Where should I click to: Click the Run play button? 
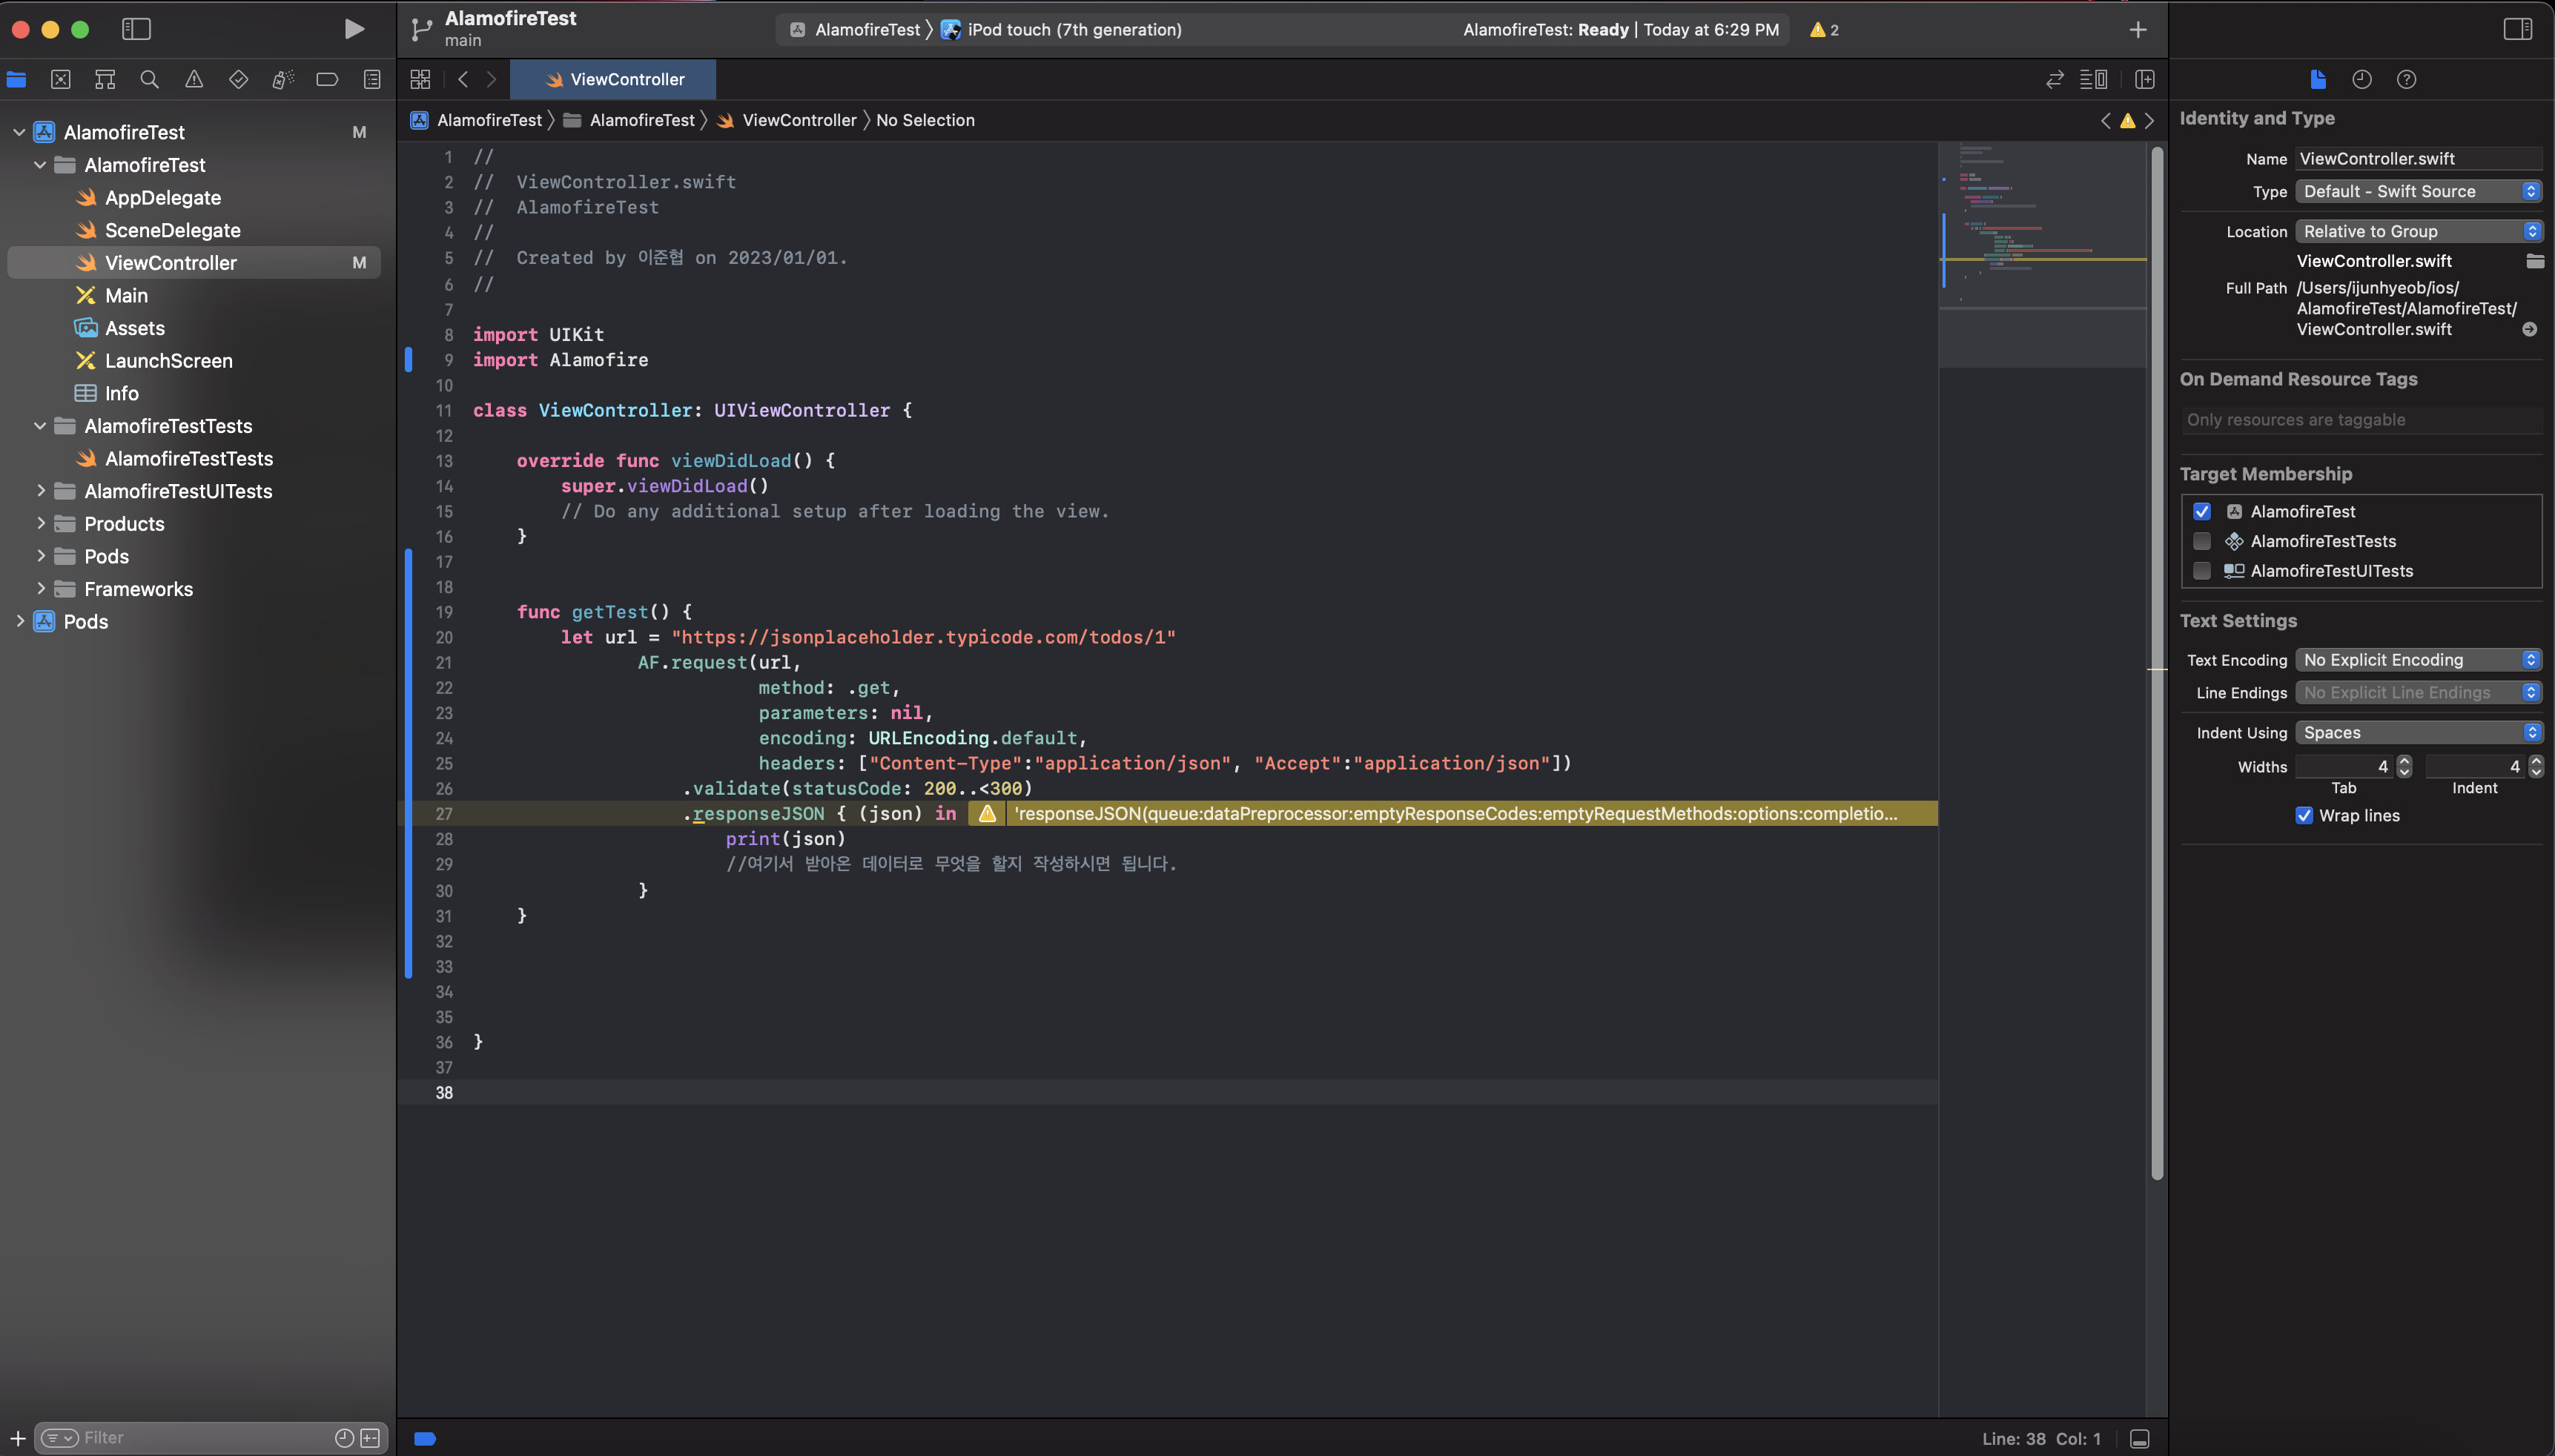[354, 29]
